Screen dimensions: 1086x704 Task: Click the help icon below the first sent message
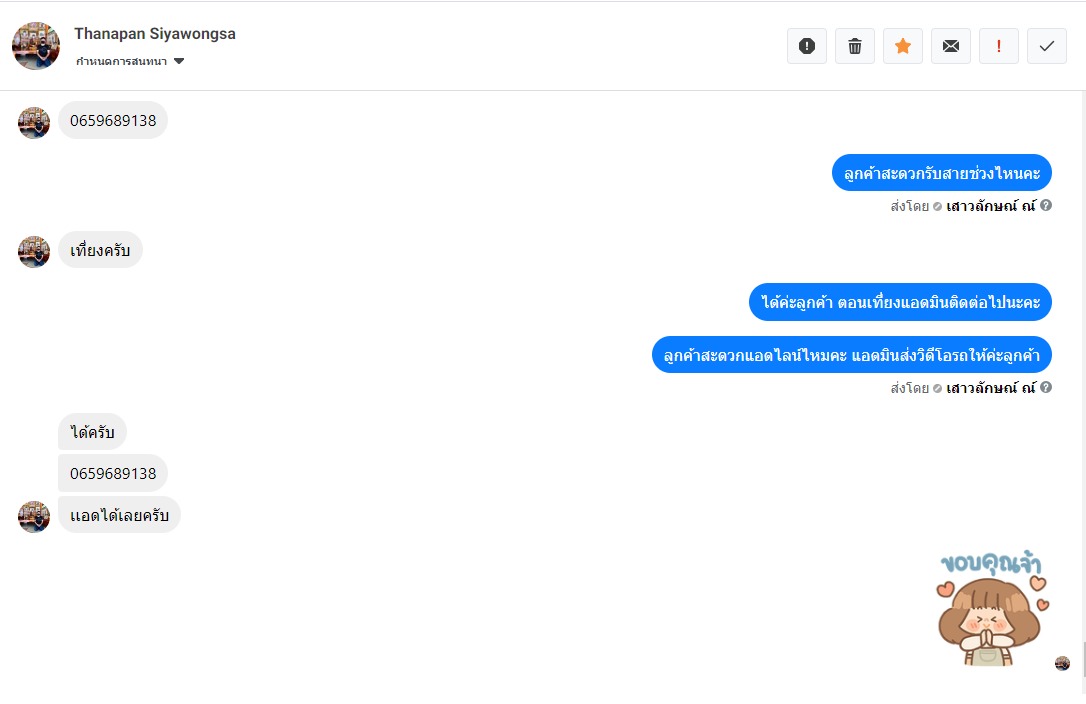1046,205
